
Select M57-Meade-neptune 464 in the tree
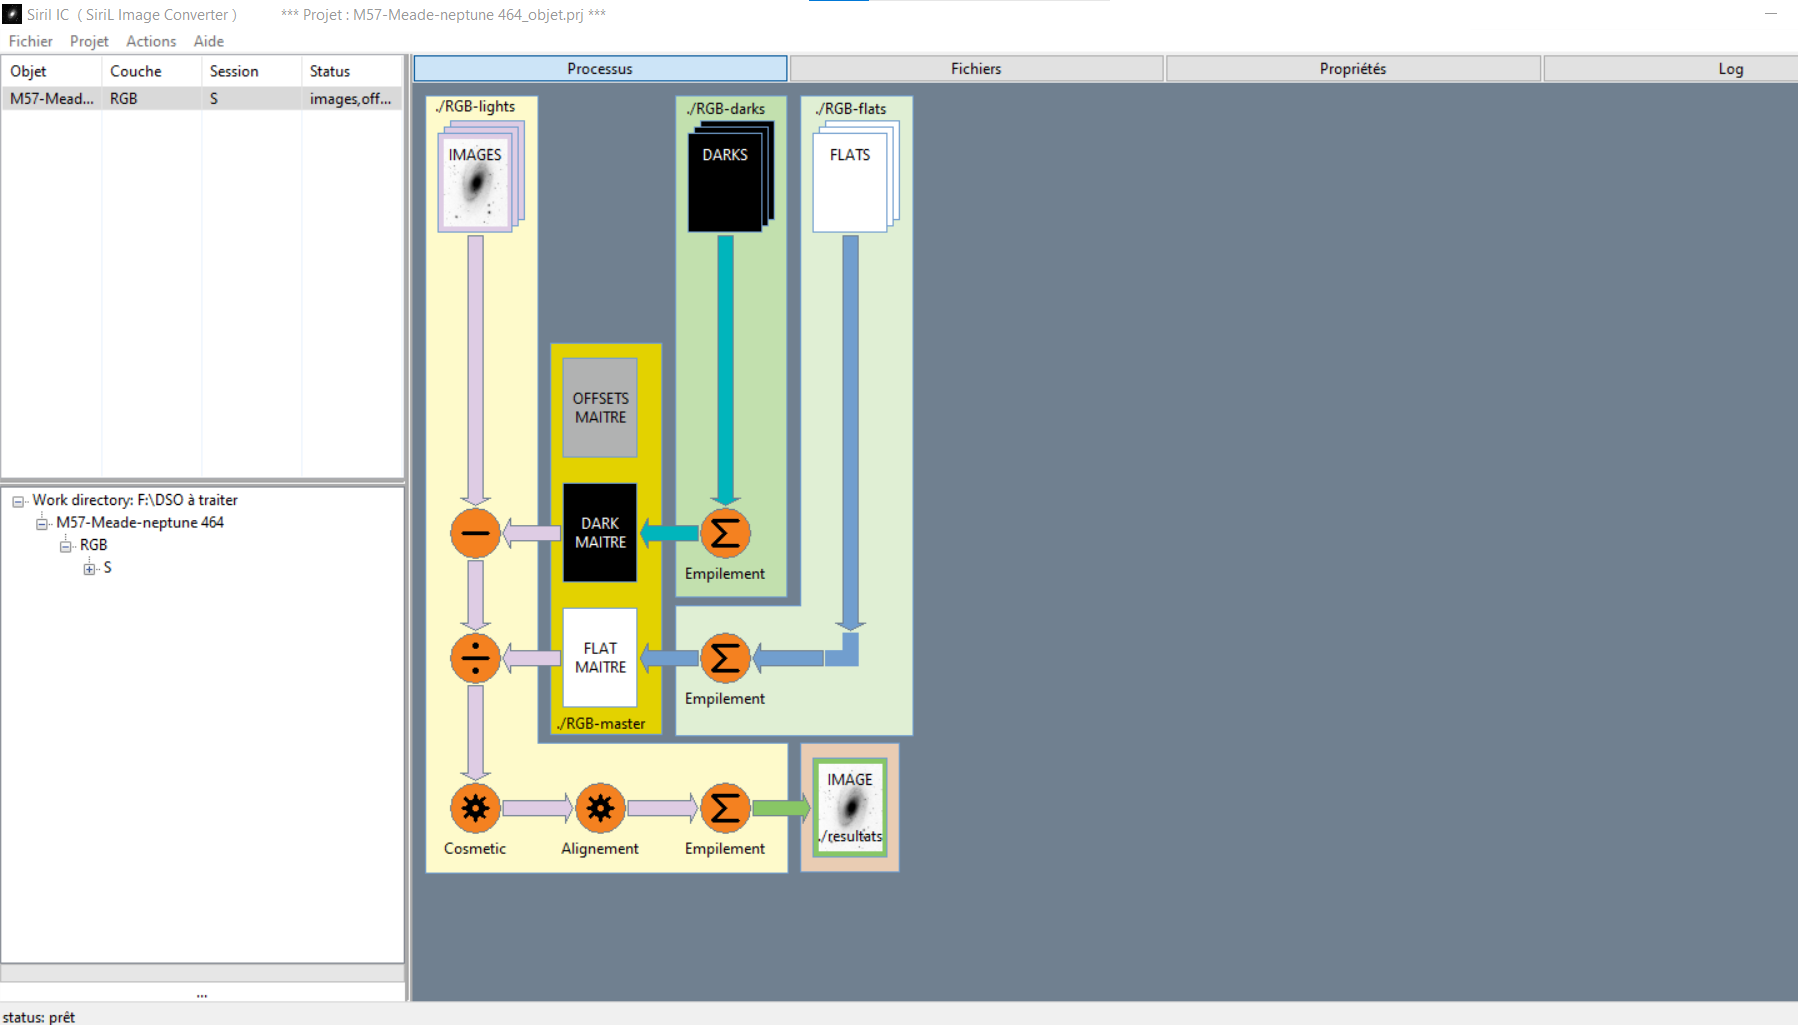pos(140,522)
